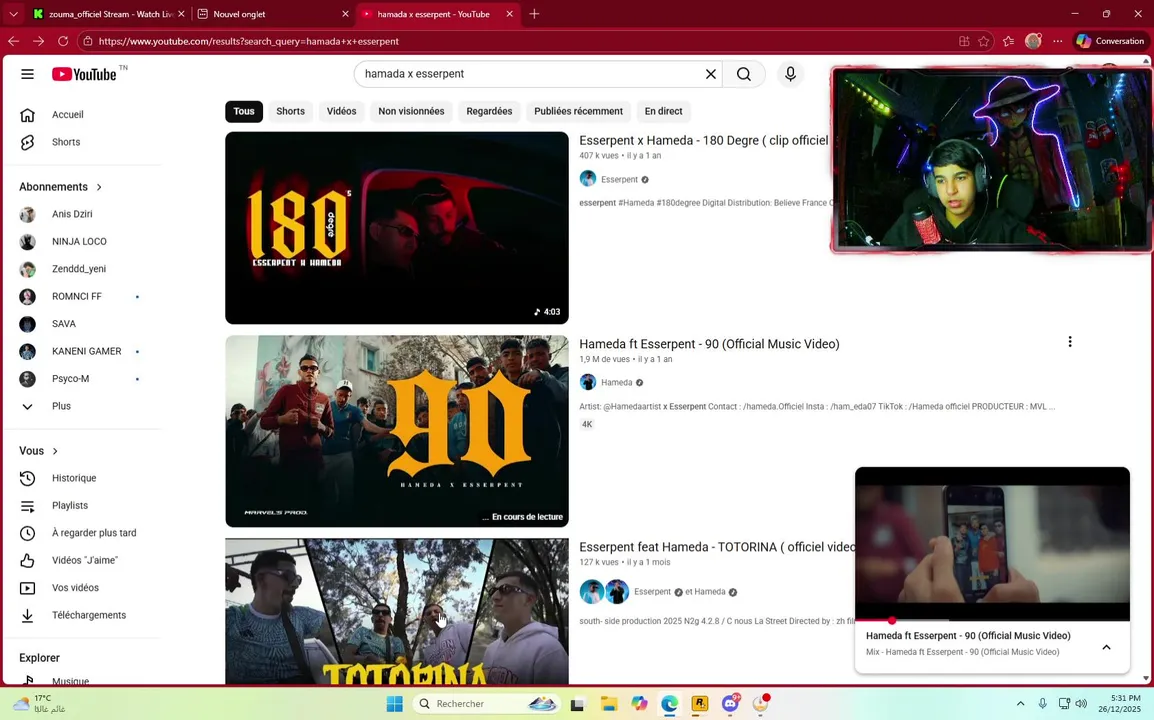1154x720 pixels.
Task: Click the page vertical scrollbar
Action: tap(1146, 368)
